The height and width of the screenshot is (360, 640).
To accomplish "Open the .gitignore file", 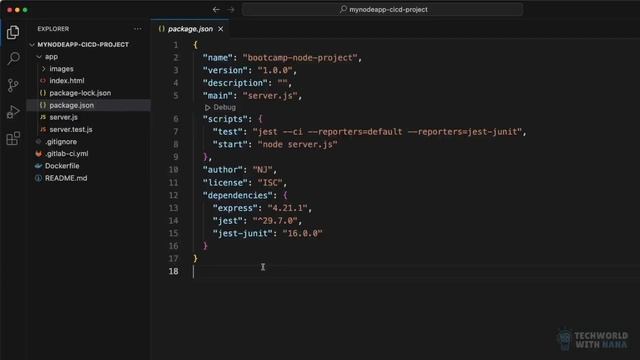I will [x=61, y=142].
